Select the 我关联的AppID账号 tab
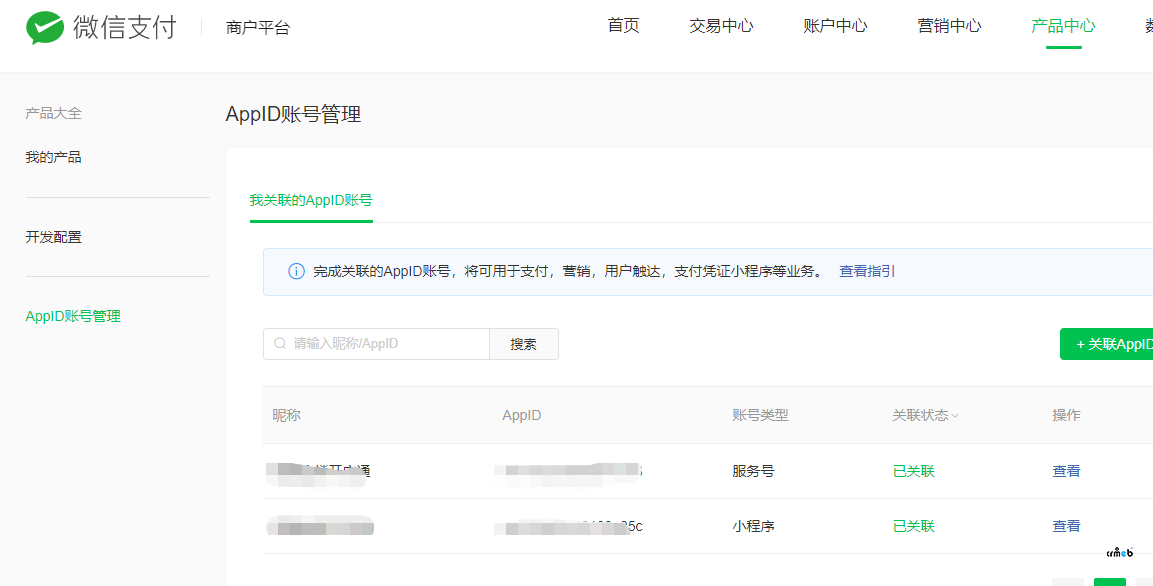1153x586 pixels. [311, 200]
